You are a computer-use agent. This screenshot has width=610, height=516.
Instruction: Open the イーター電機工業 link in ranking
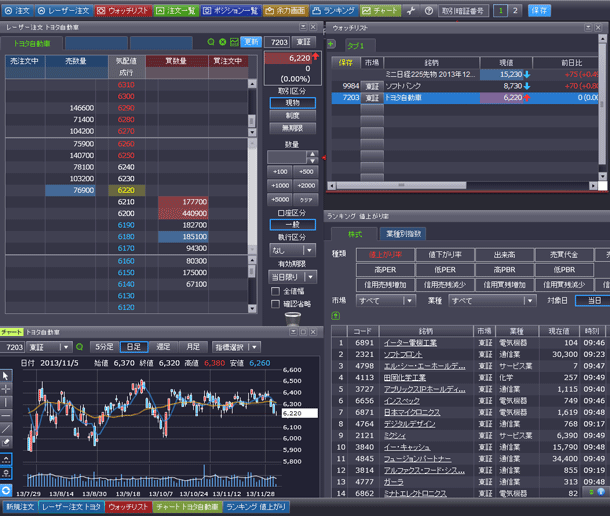pyautogui.click(x=410, y=343)
